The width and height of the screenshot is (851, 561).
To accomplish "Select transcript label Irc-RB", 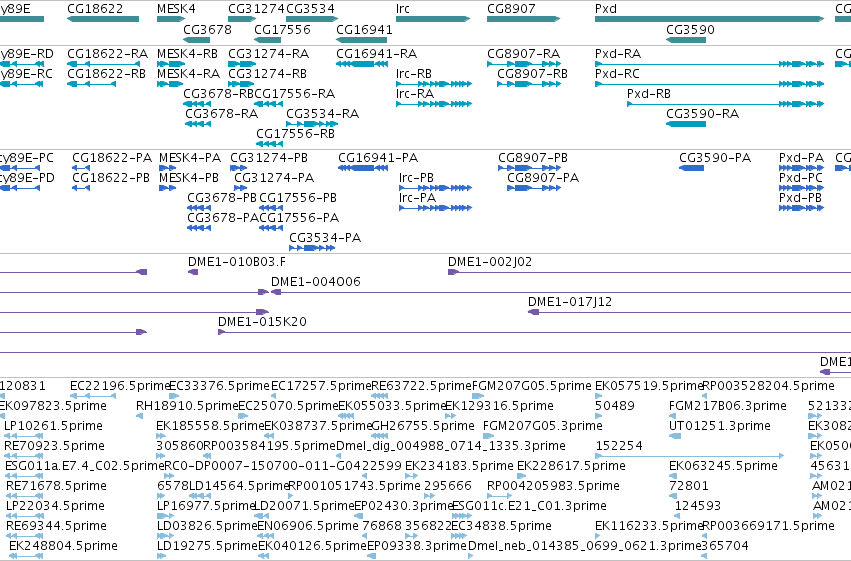I will coord(414,74).
